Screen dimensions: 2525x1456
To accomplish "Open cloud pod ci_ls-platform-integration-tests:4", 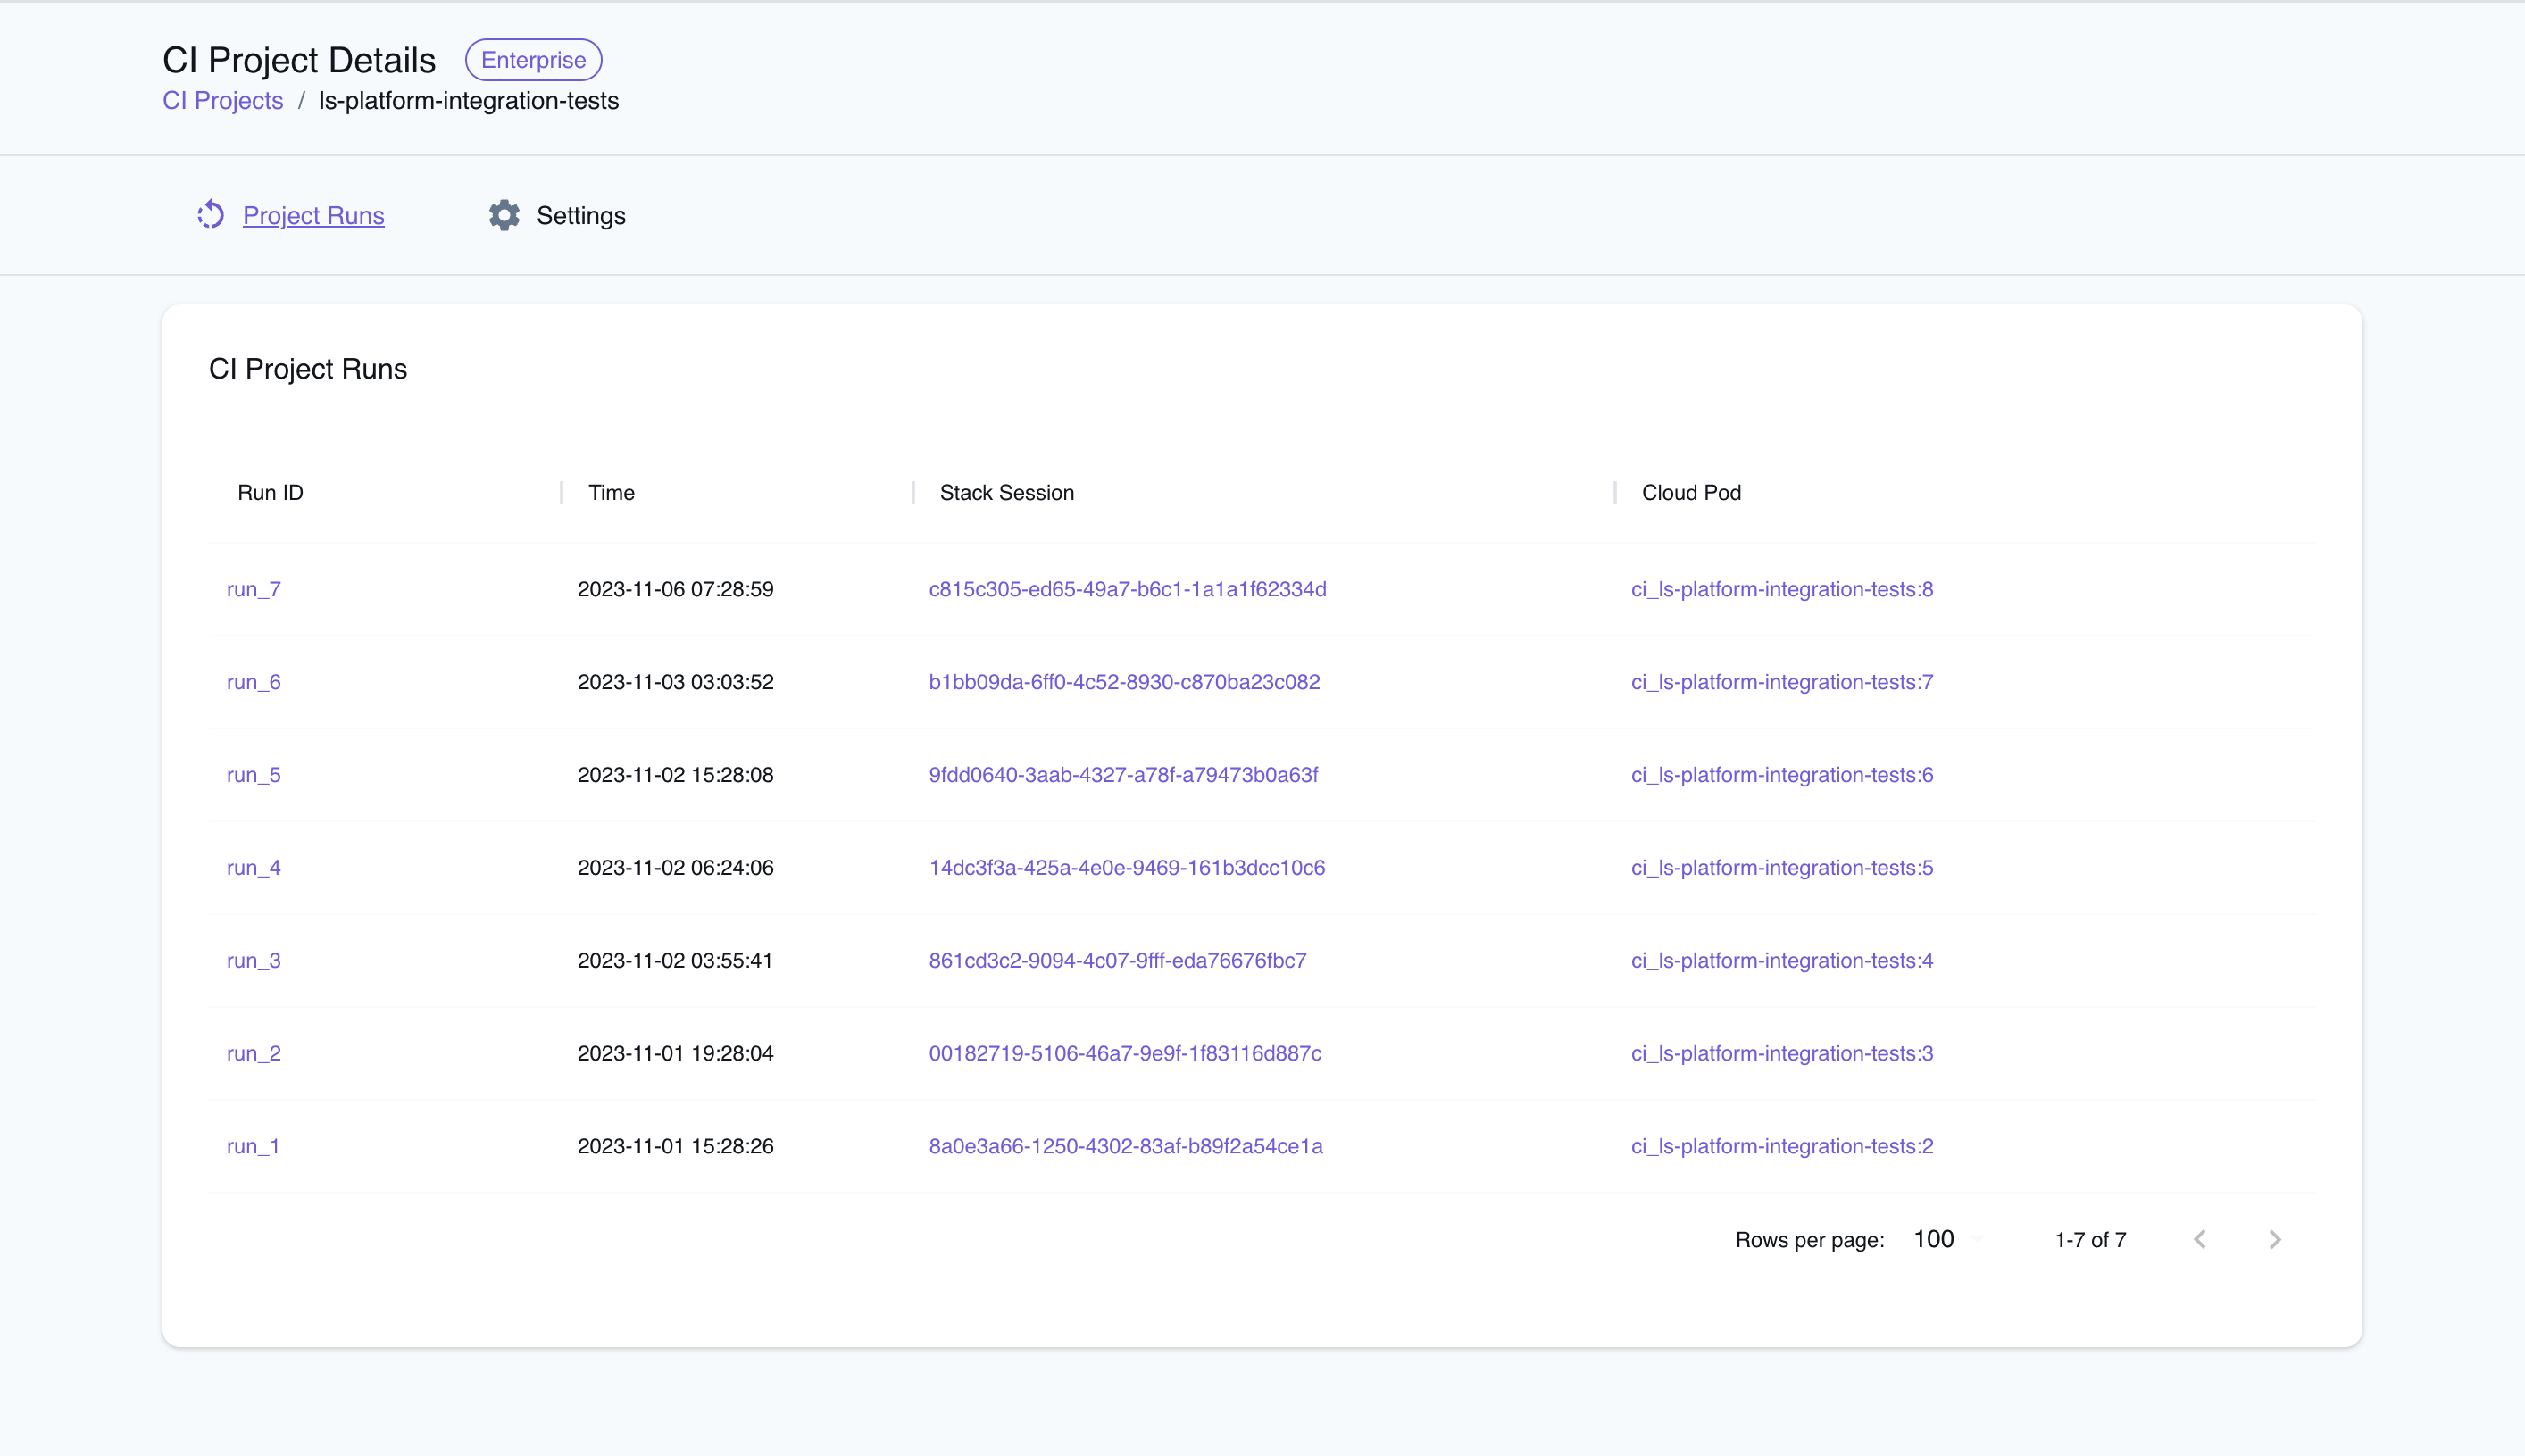I will pos(1782,960).
